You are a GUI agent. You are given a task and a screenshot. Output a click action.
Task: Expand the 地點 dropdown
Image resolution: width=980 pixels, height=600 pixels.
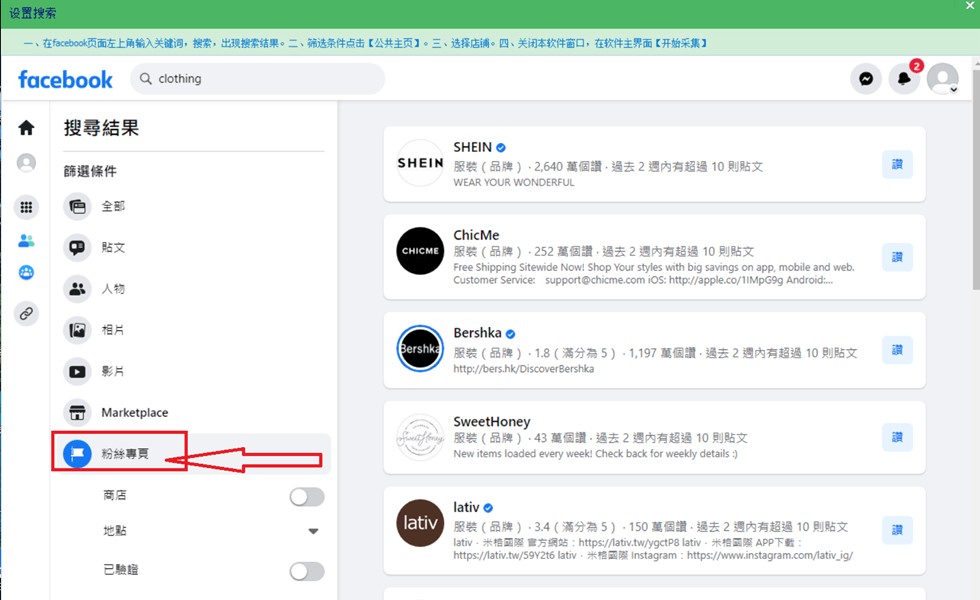coord(313,531)
